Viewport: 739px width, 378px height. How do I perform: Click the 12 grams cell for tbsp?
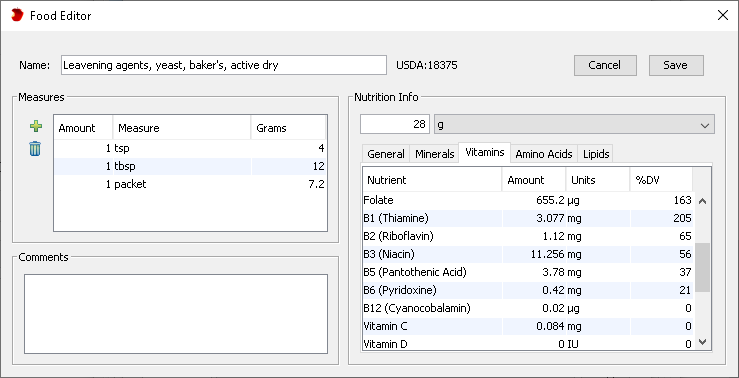click(x=288, y=166)
